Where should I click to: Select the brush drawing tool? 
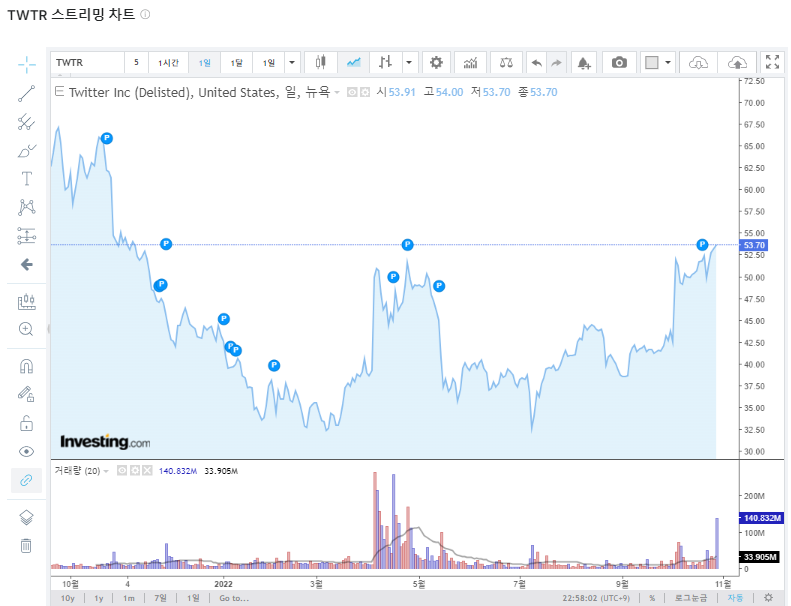click(x=27, y=150)
